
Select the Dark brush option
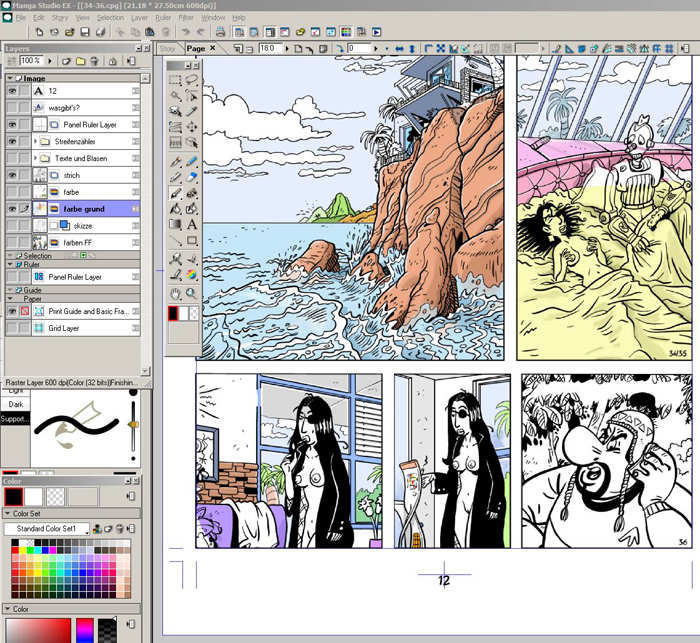[x=14, y=404]
